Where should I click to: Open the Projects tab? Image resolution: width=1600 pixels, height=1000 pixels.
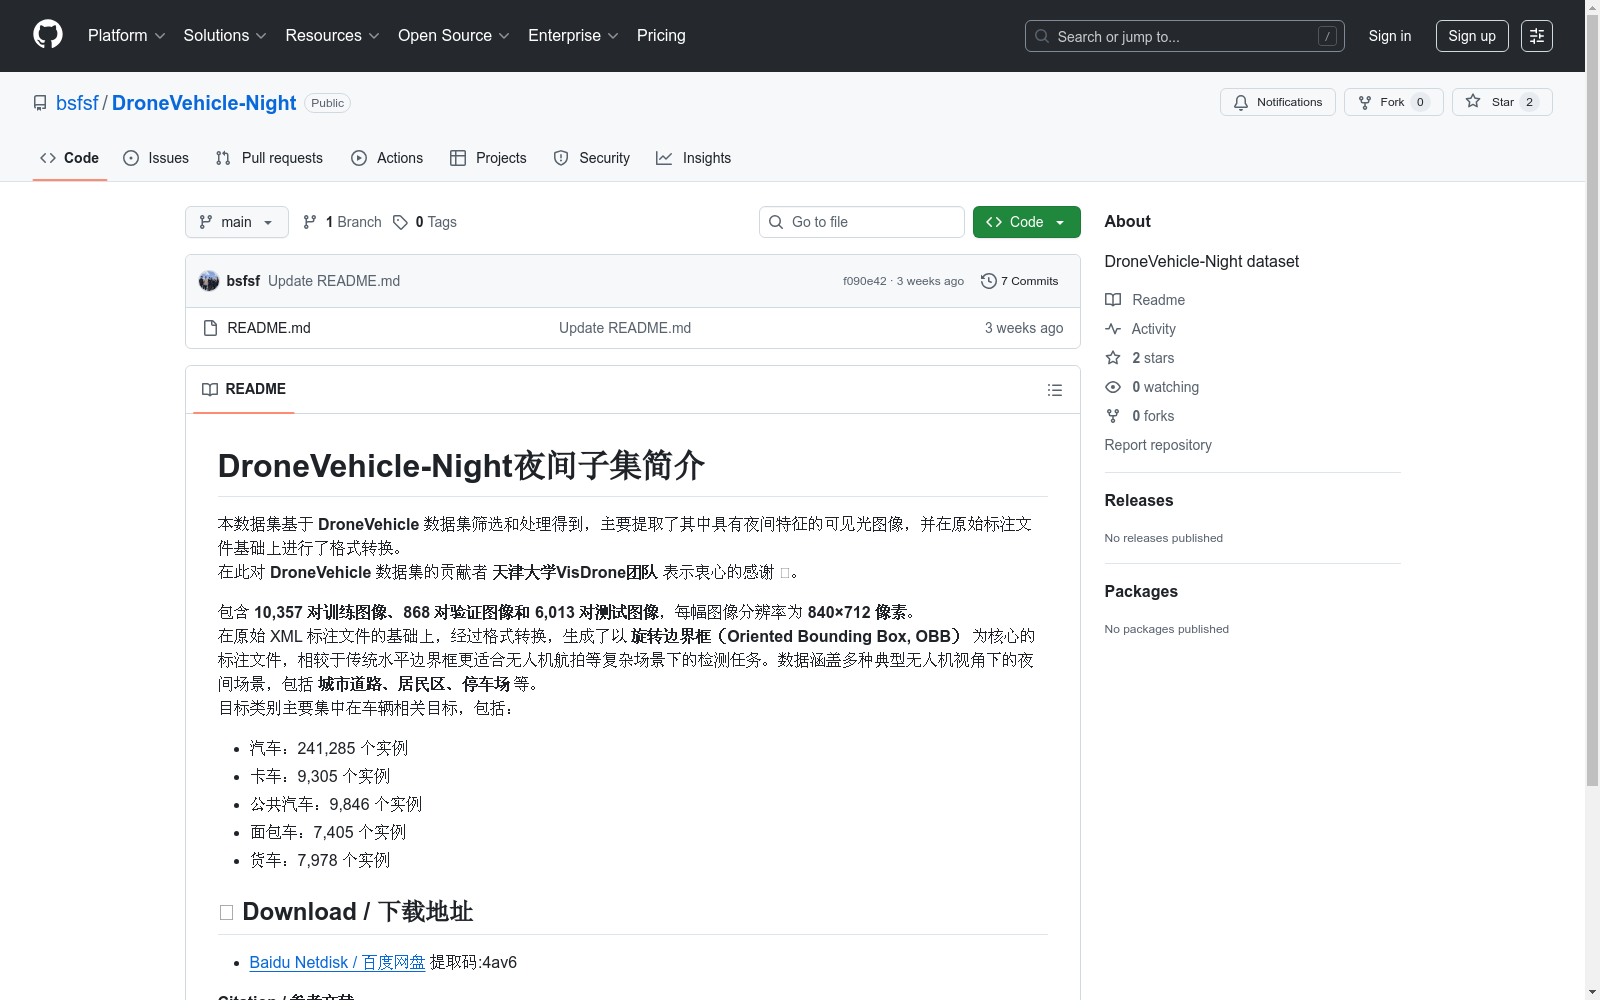tap(488, 158)
